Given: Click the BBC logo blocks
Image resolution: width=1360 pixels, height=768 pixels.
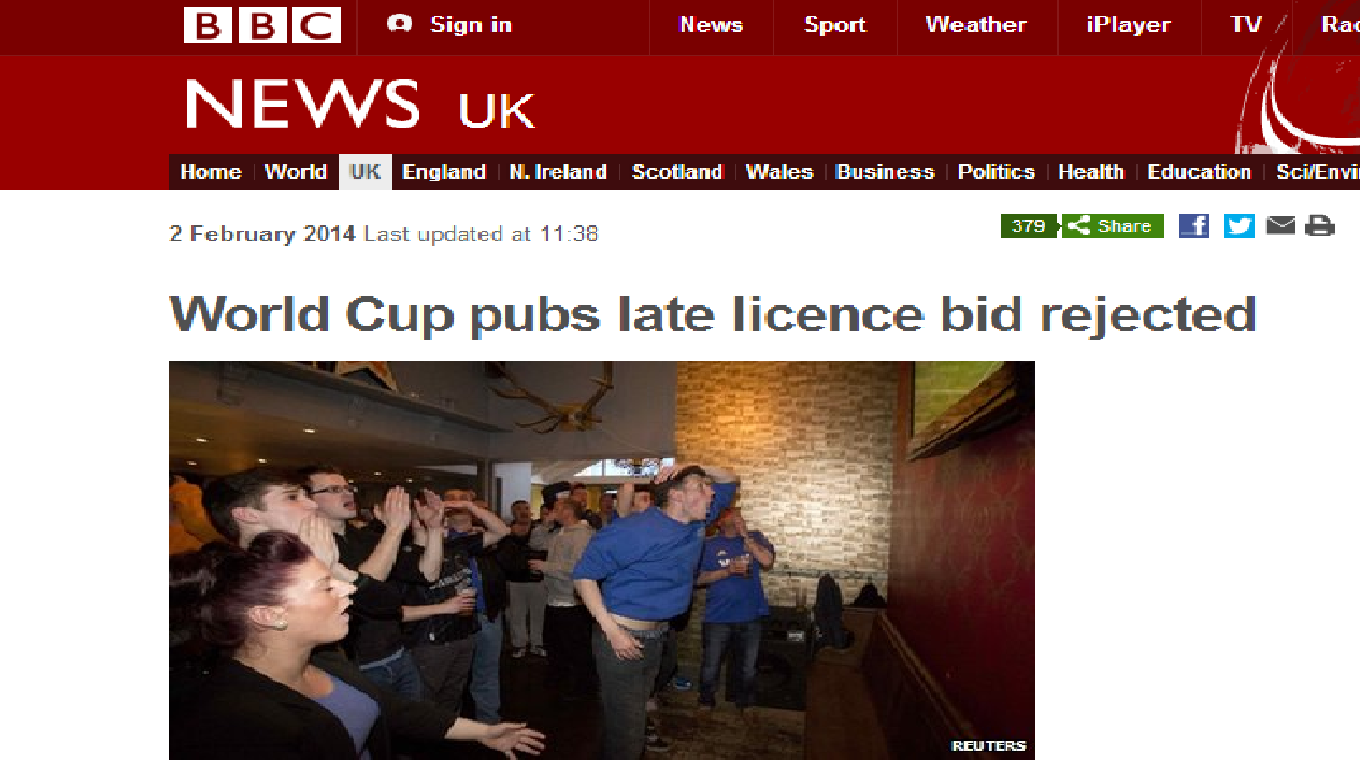Looking at the screenshot, I should pos(262,25).
